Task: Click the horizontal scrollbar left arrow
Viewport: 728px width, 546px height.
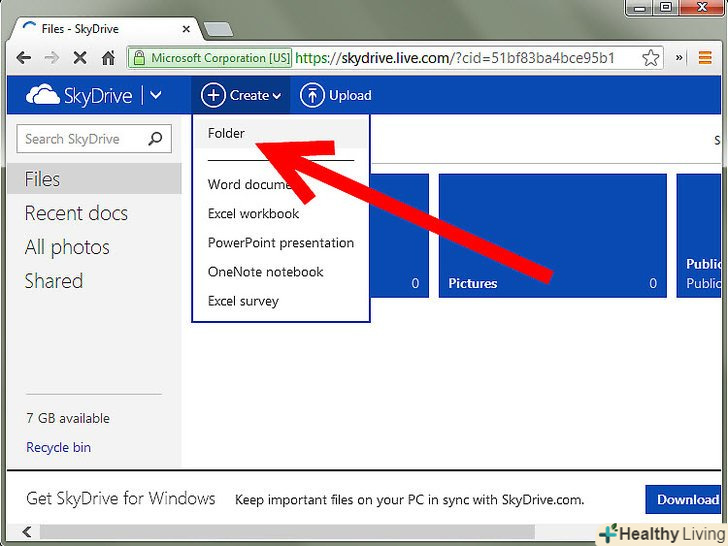Action: tap(26, 532)
